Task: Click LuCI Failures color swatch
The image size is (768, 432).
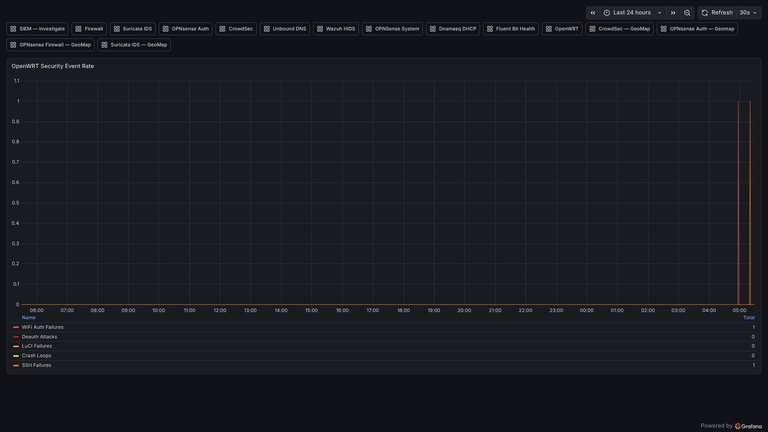Action: 16,346
